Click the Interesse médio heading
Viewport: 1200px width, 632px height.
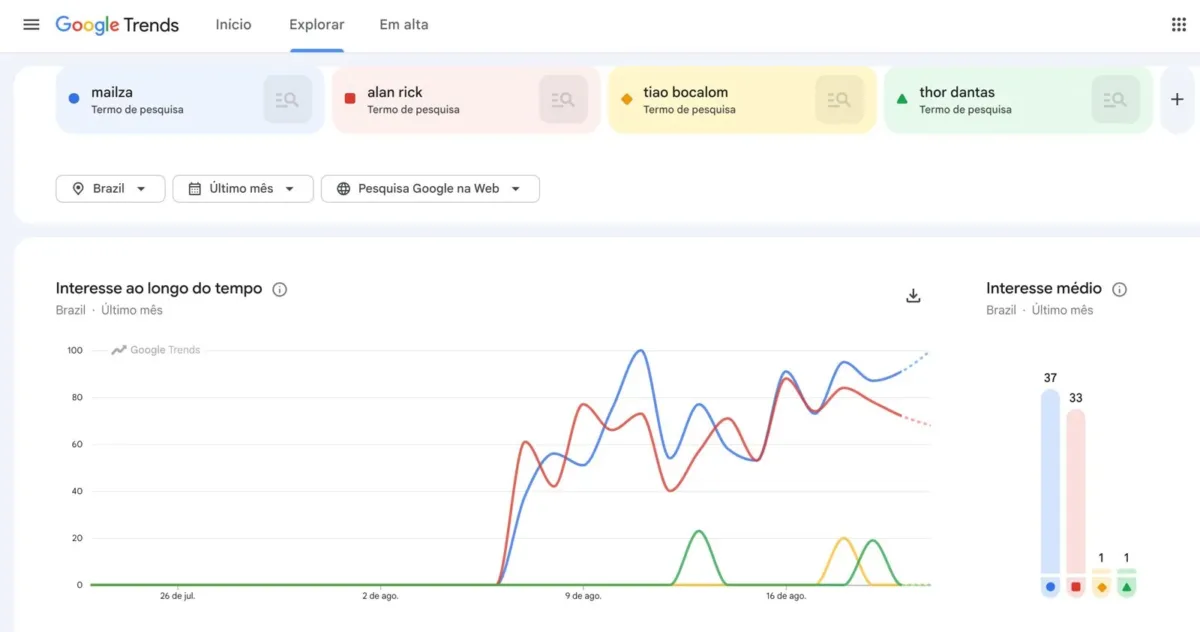click(x=1044, y=288)
